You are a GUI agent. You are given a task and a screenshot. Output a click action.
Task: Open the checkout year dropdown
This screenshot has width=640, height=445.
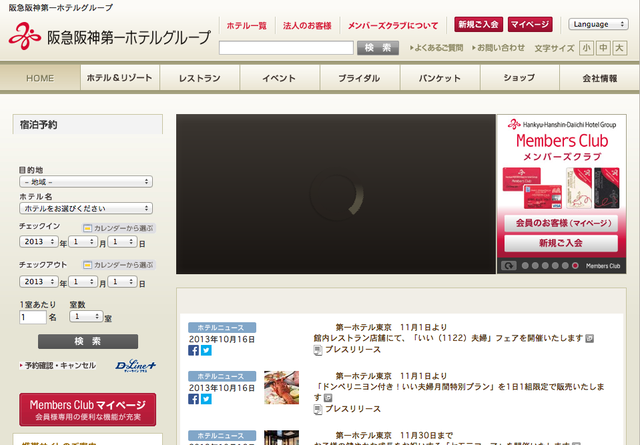click(39, 281)
